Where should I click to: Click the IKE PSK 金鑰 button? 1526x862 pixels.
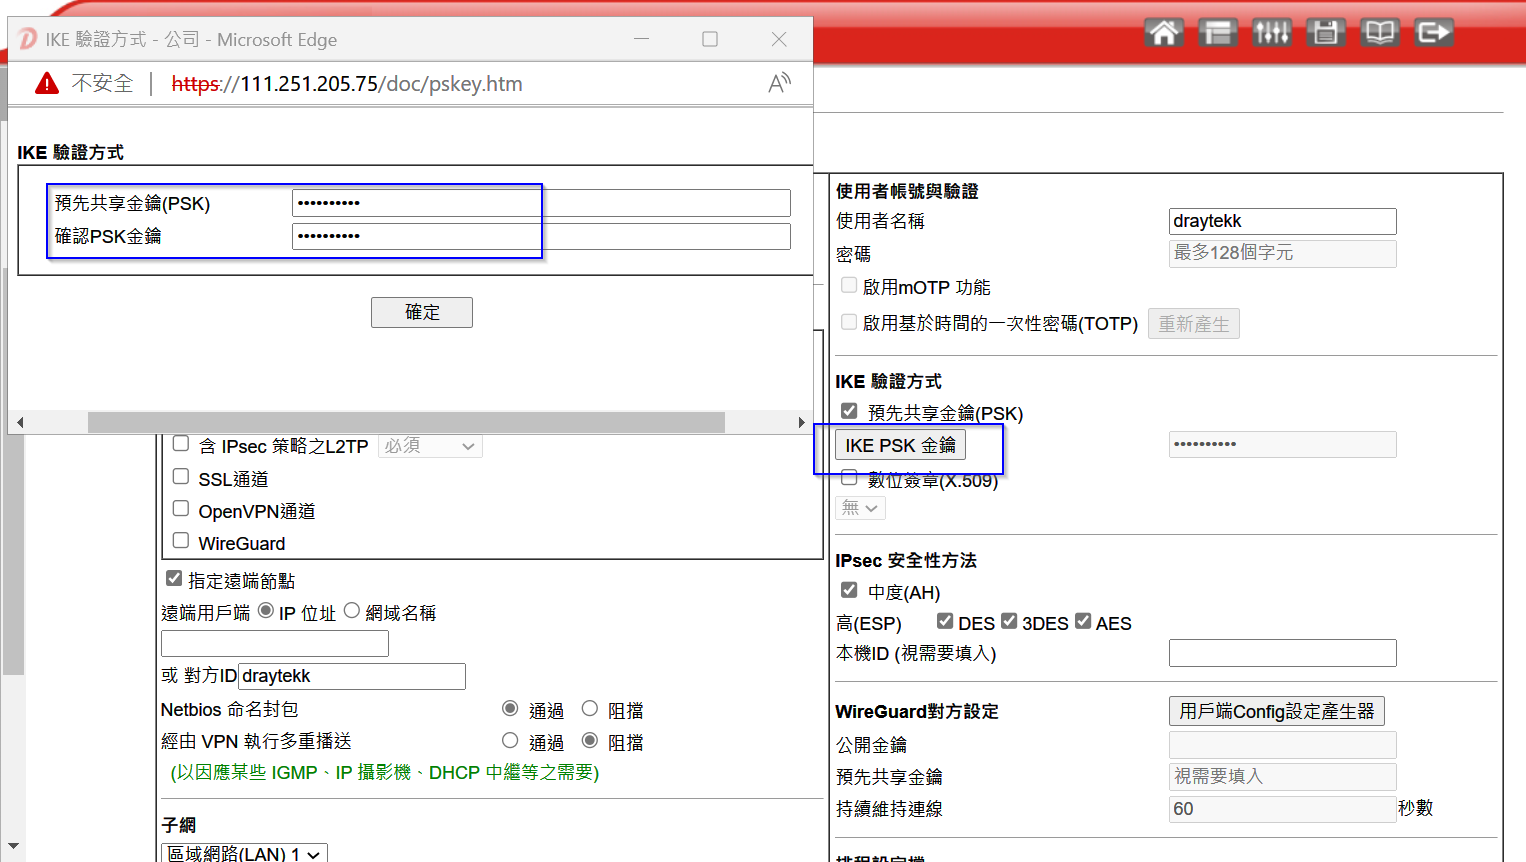[900, 446]
